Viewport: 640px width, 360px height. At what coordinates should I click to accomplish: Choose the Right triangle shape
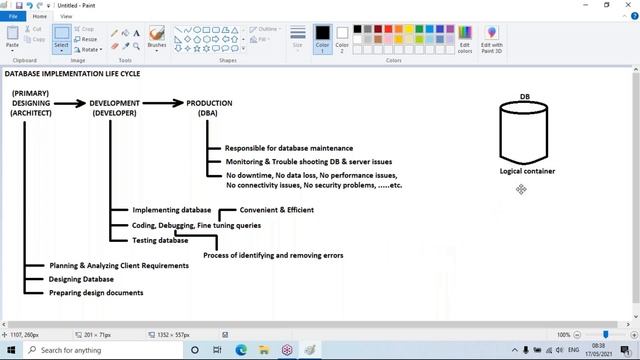coord(178,40)
